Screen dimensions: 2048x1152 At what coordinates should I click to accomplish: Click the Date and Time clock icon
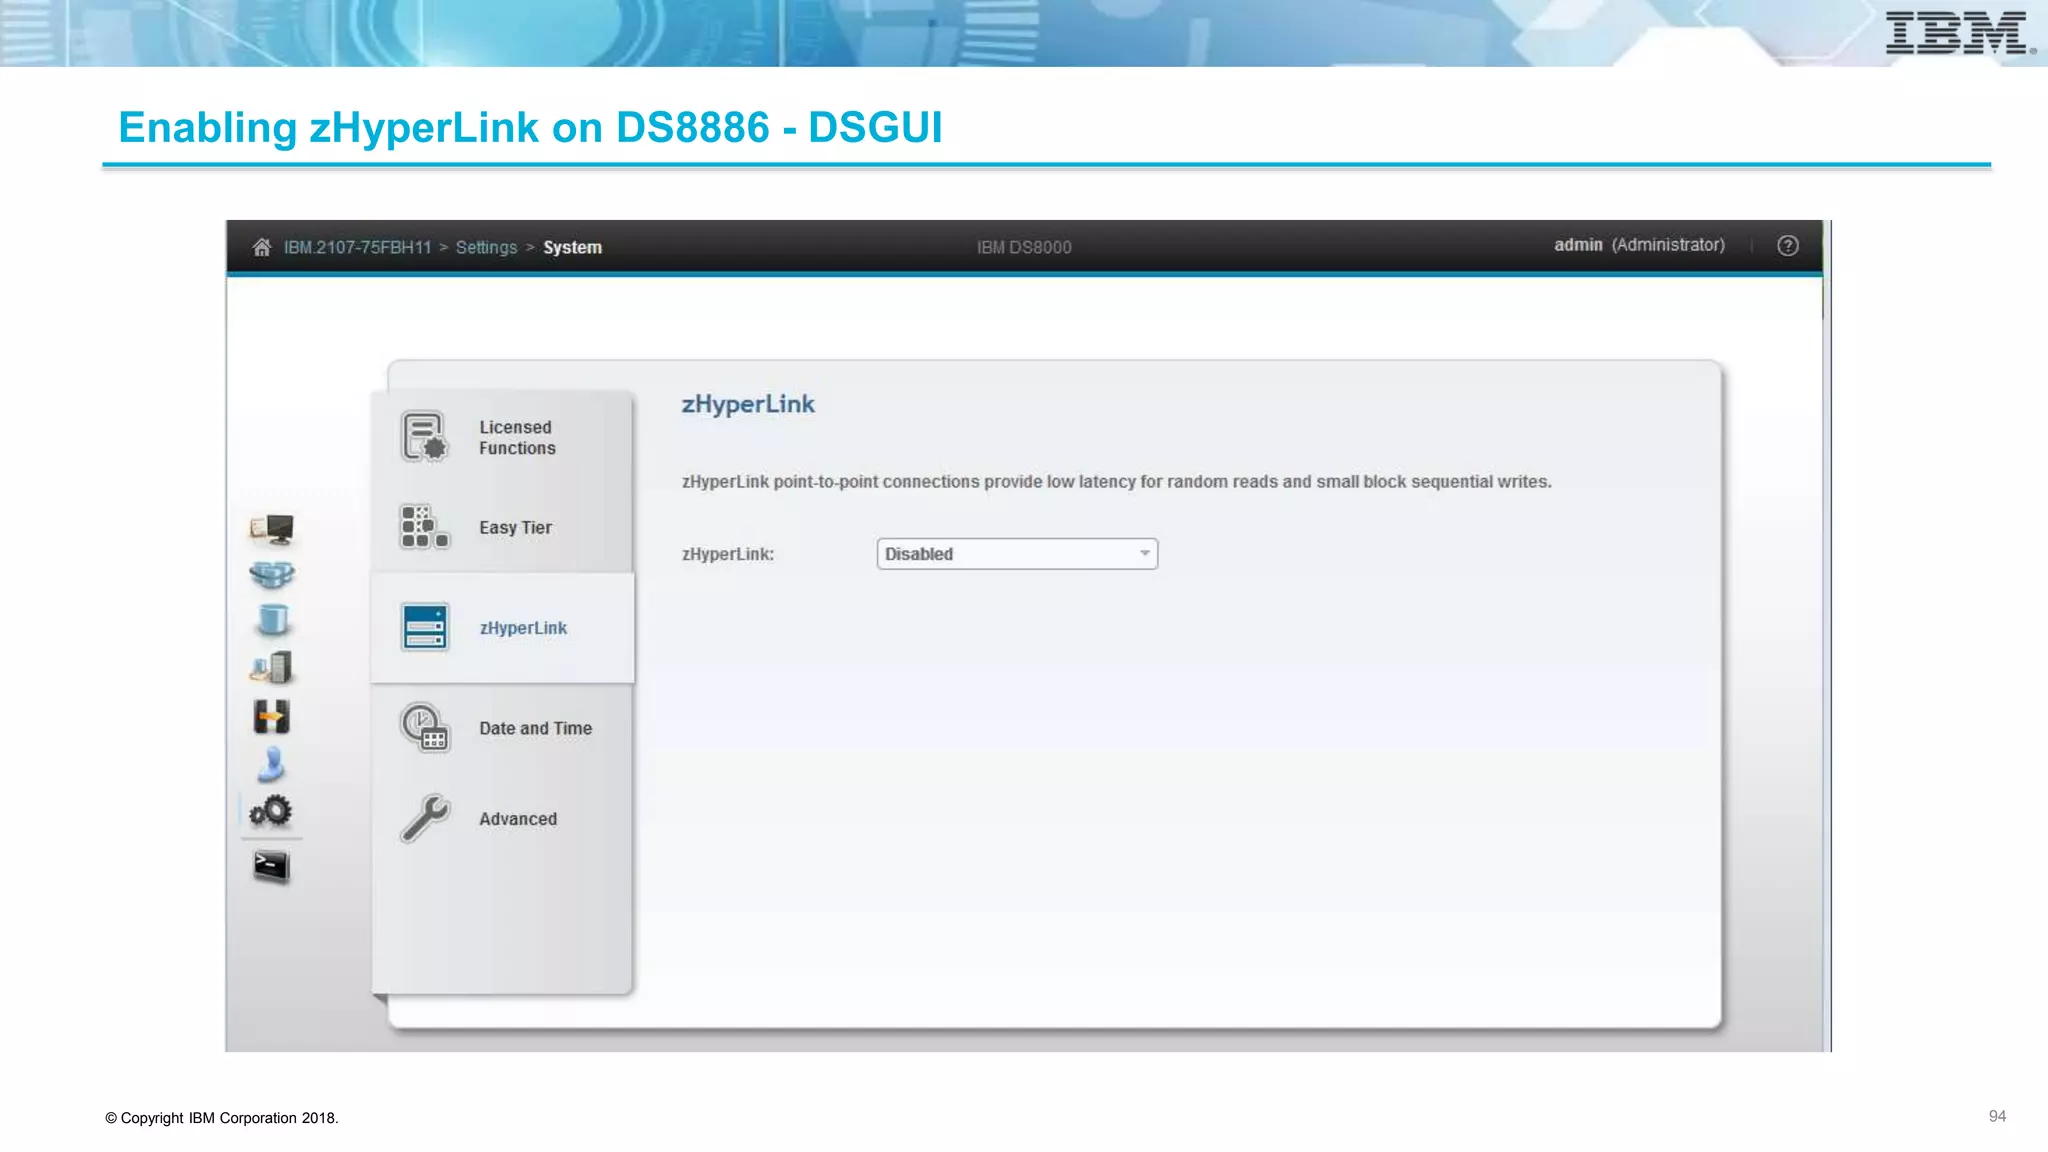[x=425, y=727]
